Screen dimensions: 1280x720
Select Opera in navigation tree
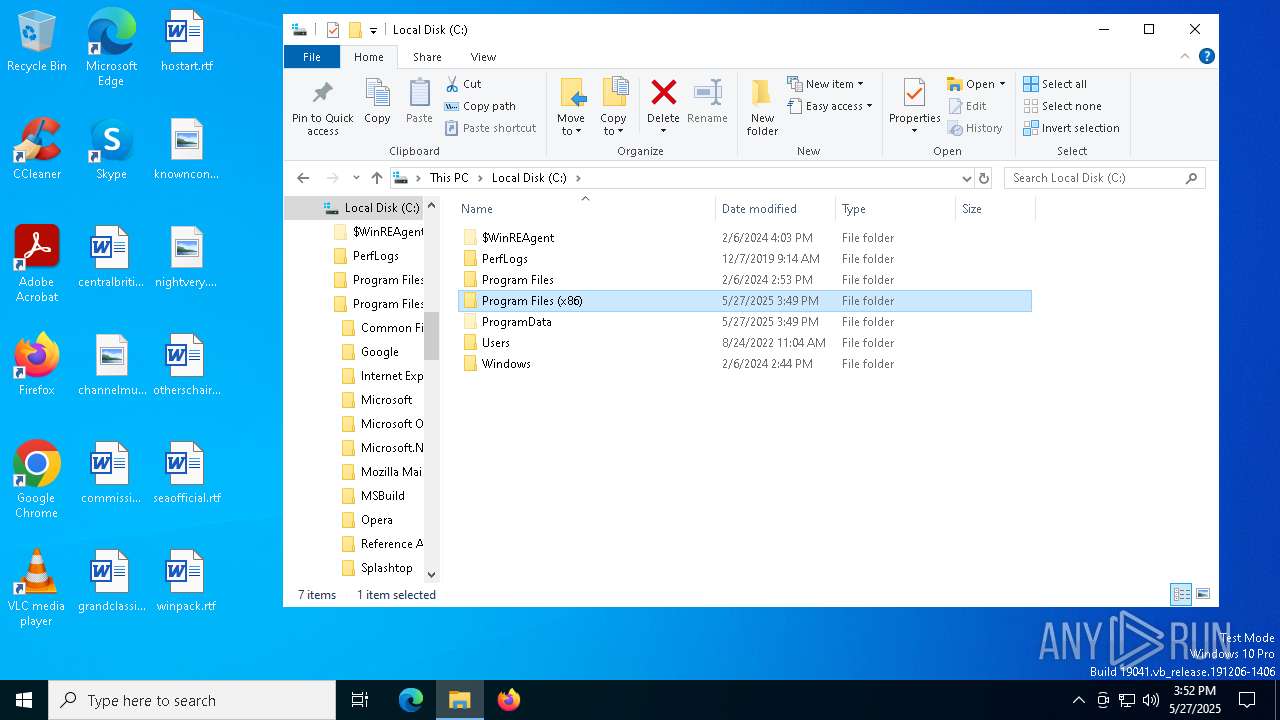376,520
